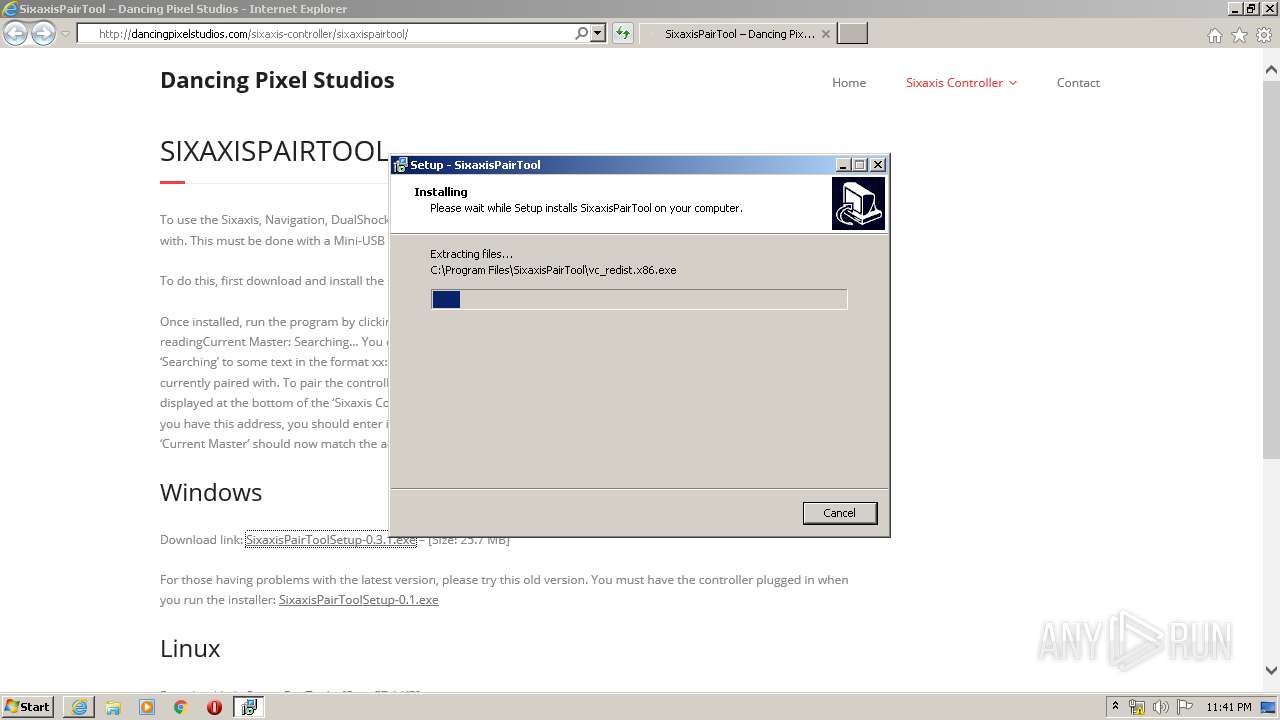Refresh the page with the green arrows button
Screen dimensions: 1280x720
point(623,33)
